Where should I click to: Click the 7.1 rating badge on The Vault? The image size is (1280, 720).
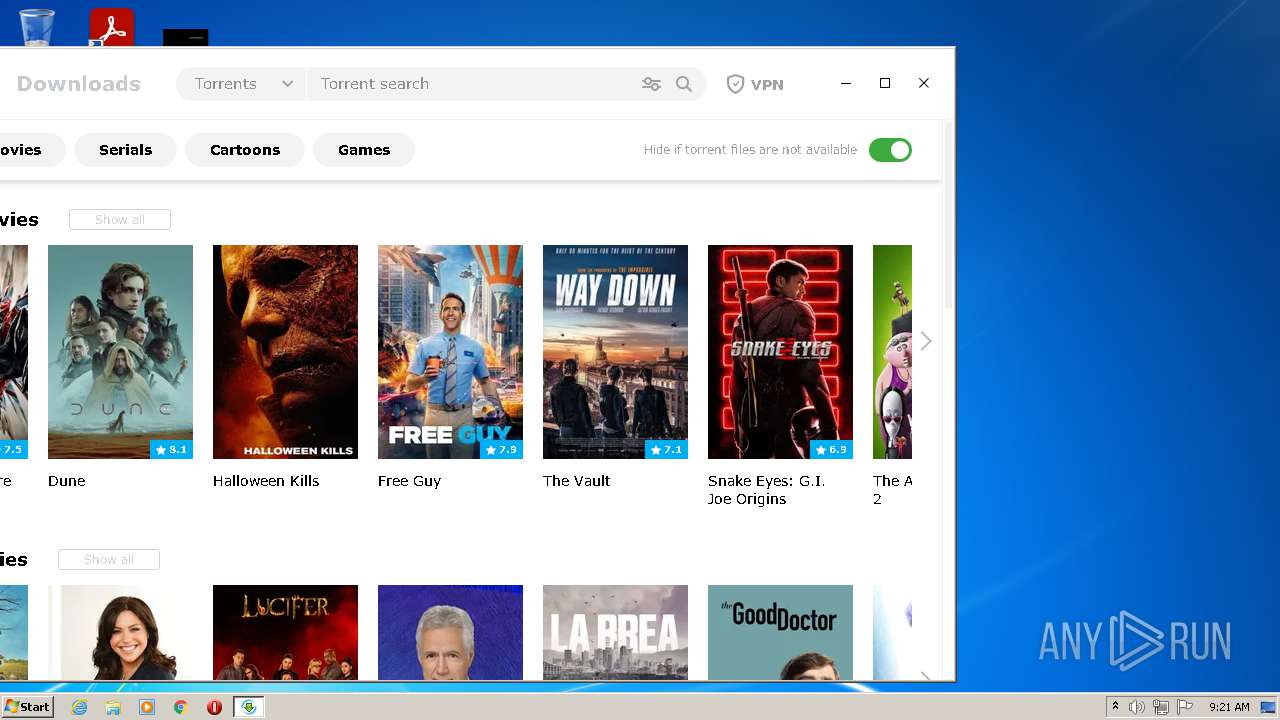pyautogui.click(x=666, y=450)
